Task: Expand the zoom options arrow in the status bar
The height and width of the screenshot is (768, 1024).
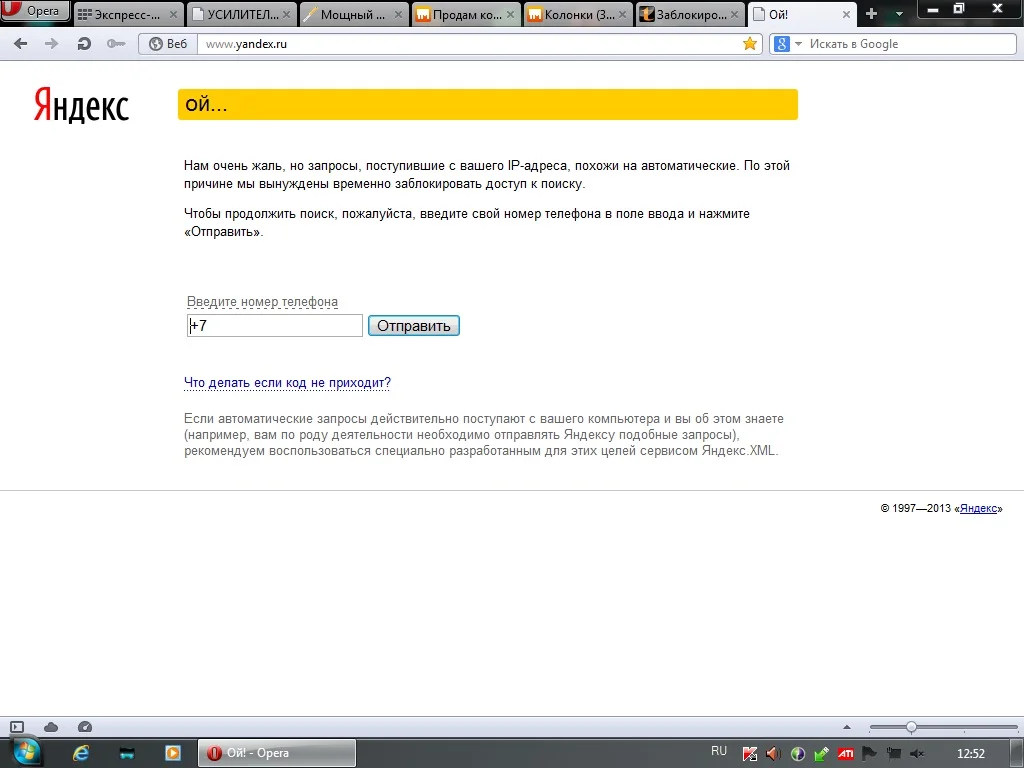Action: (x=847, y=727)
